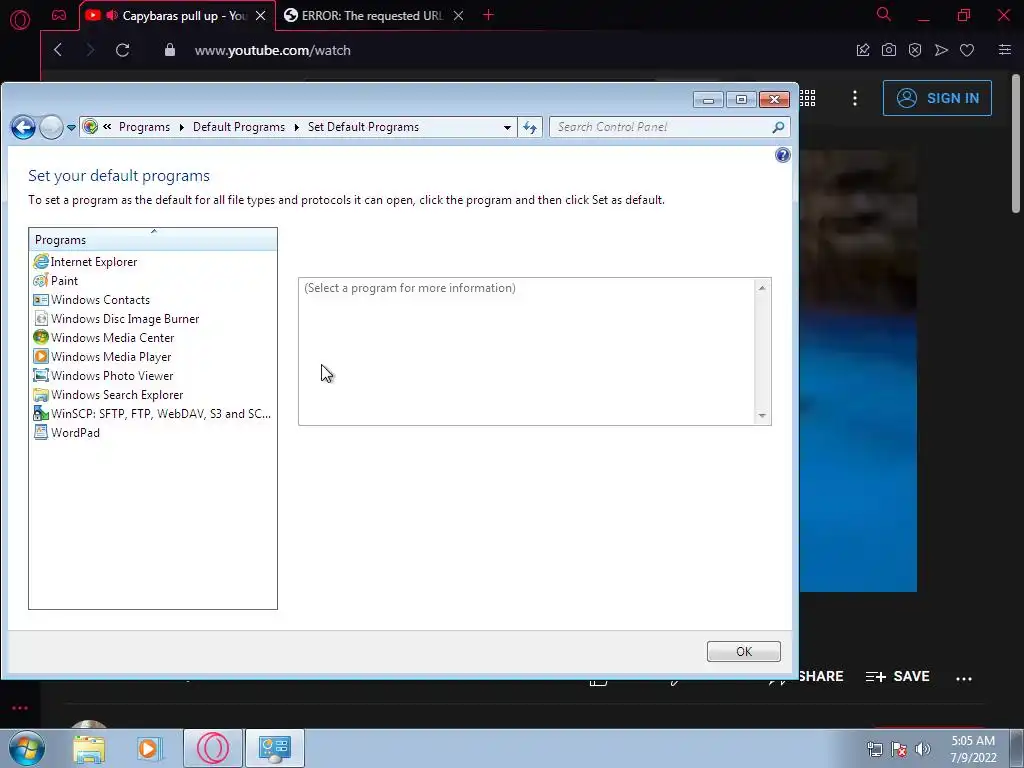This screenshot has height=768, width=1024.
Task: Open YouTube apps grid icon
Action: coord(808,98)
